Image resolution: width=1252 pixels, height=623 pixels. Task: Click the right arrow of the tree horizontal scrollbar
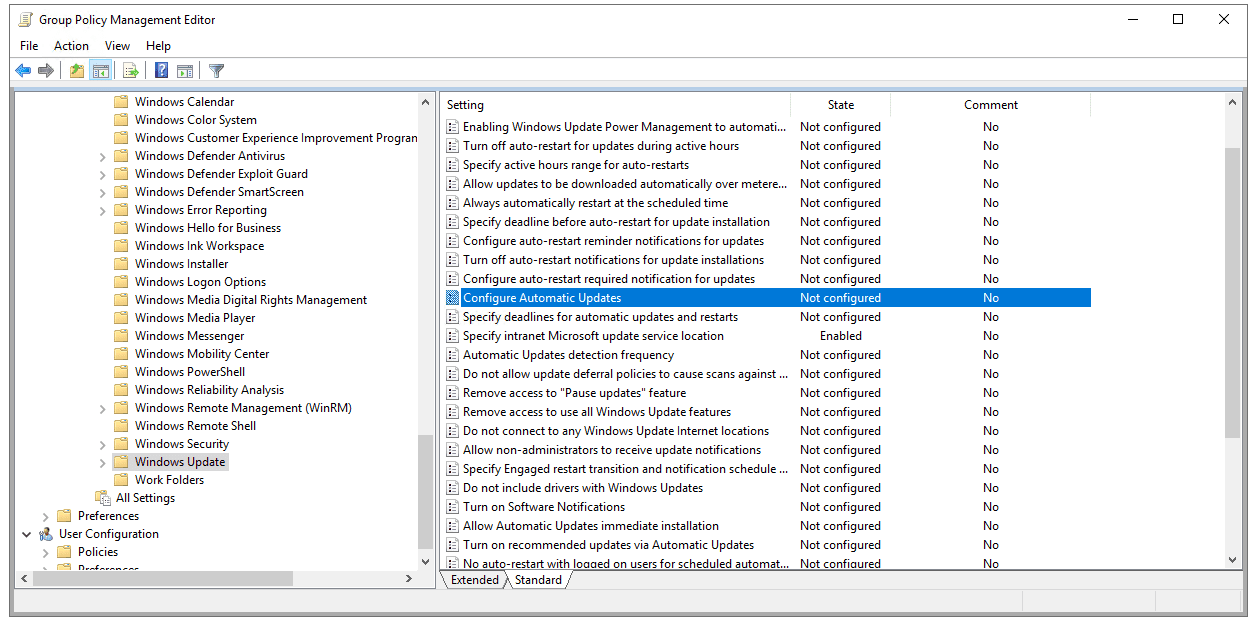click(x=409, y=579)
